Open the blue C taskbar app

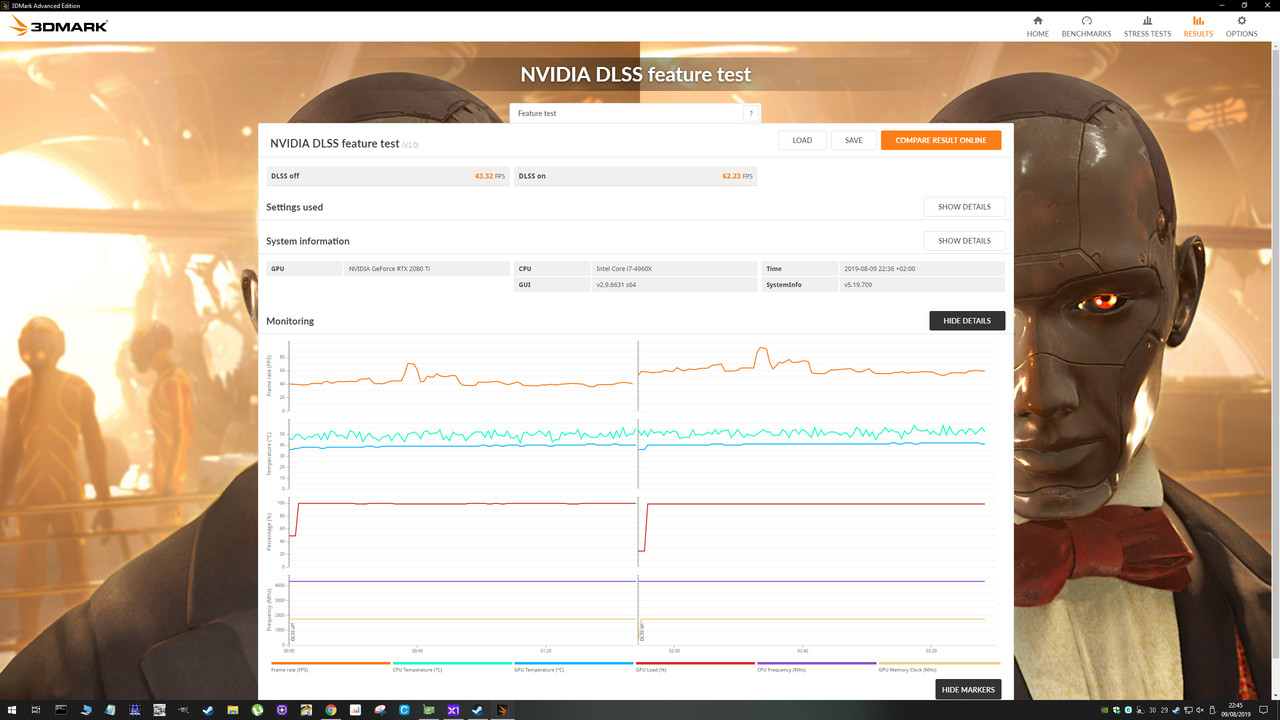coord(404,710)
